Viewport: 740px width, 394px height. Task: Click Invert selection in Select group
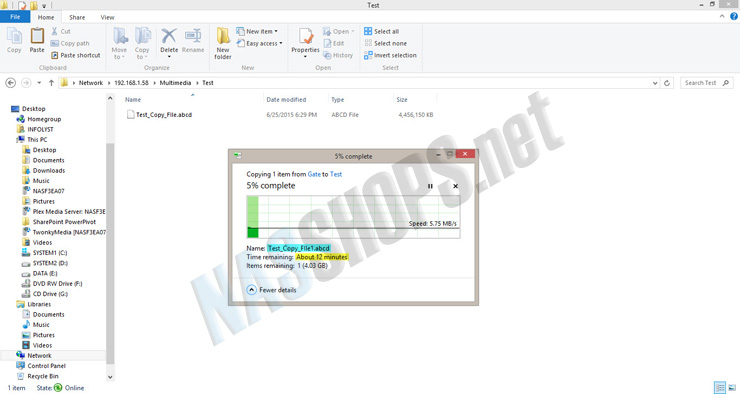(390, 55)
